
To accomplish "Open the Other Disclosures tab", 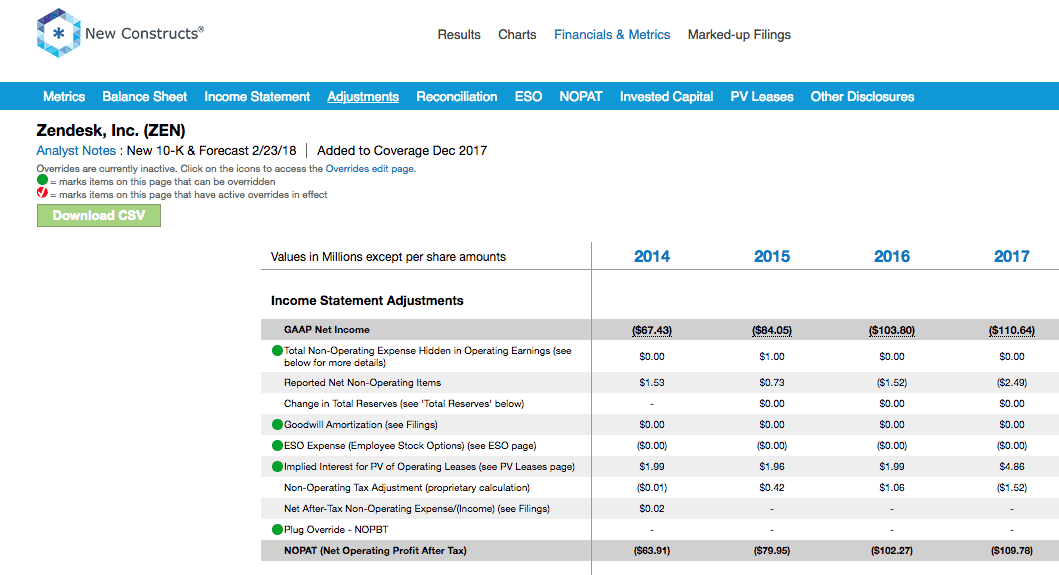I will [x=862, y=97].
